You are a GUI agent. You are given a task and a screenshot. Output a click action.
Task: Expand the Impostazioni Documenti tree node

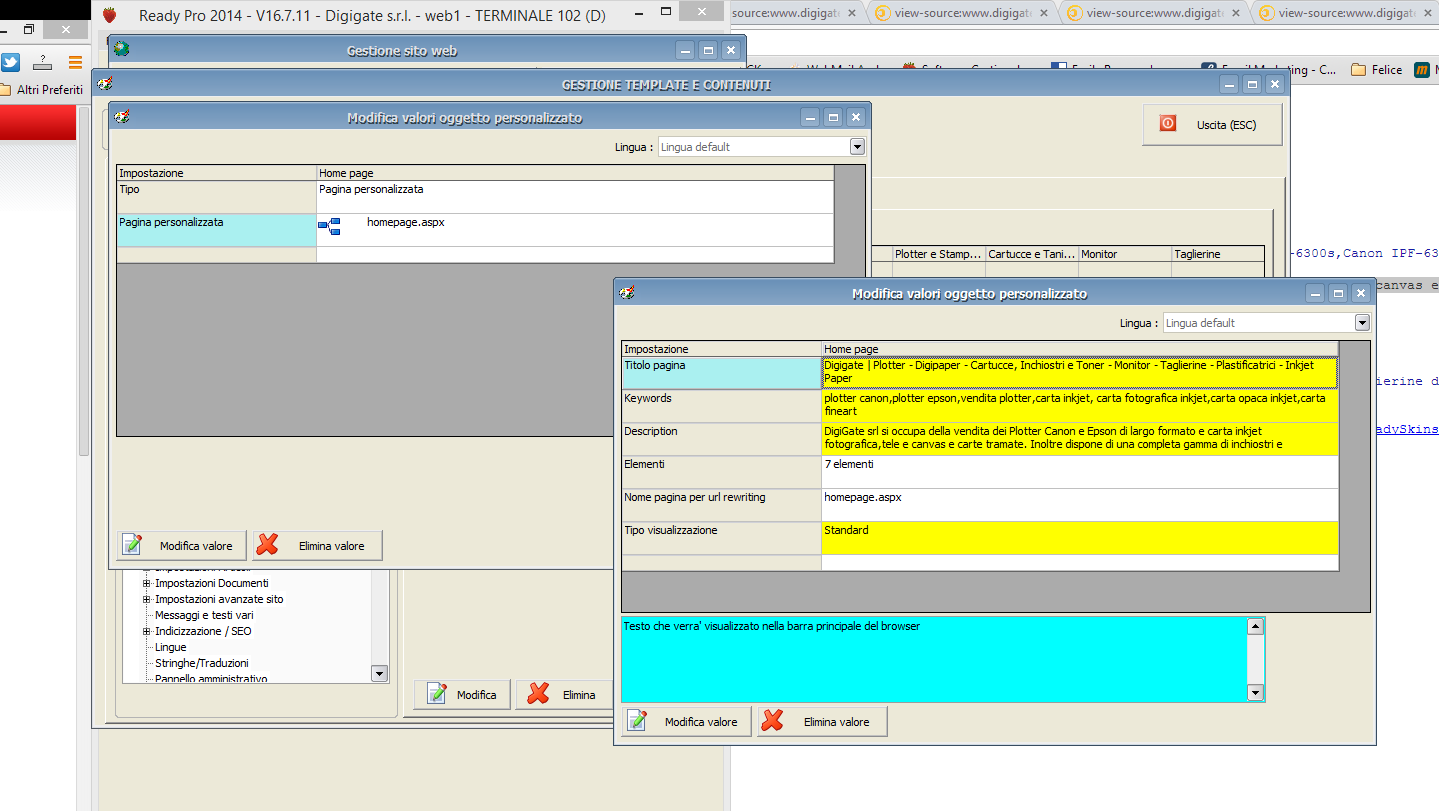(x=147, y=583)
